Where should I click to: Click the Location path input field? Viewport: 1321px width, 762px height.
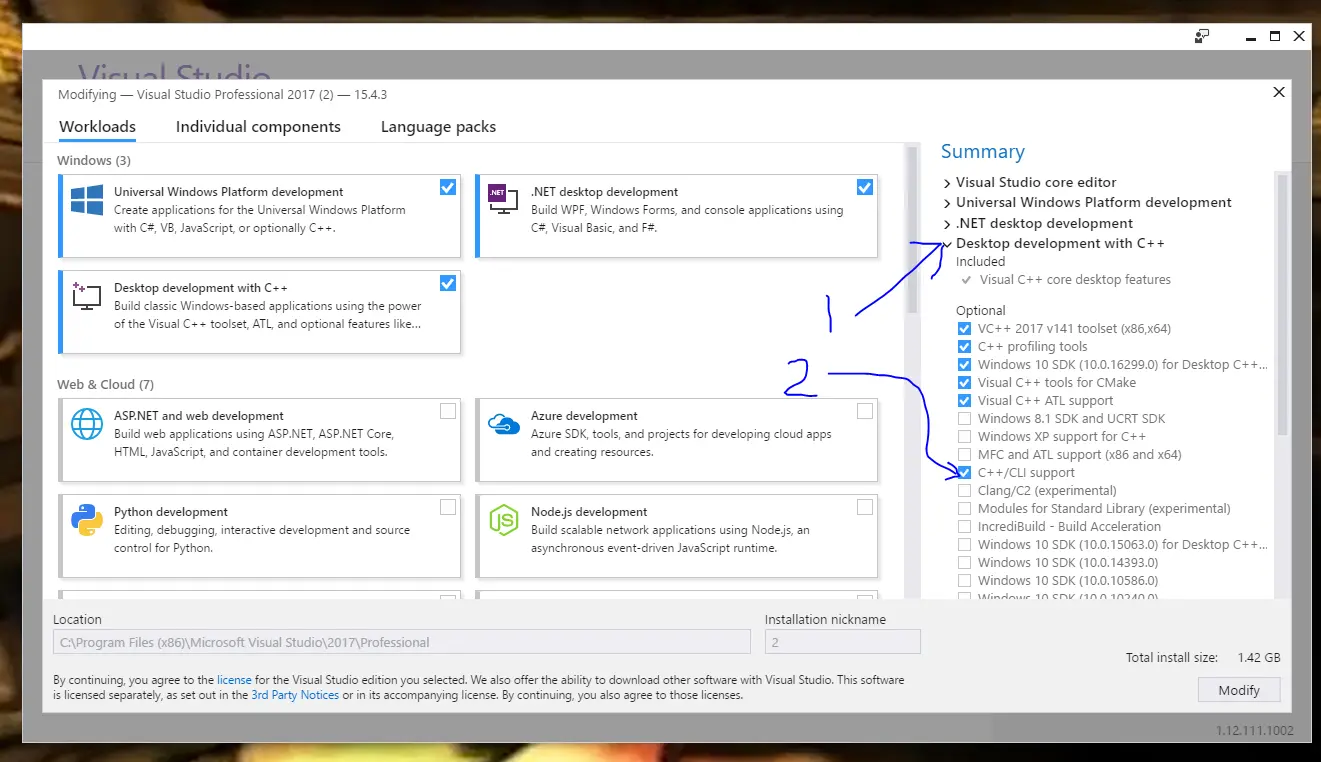click(x=402, y=642)
